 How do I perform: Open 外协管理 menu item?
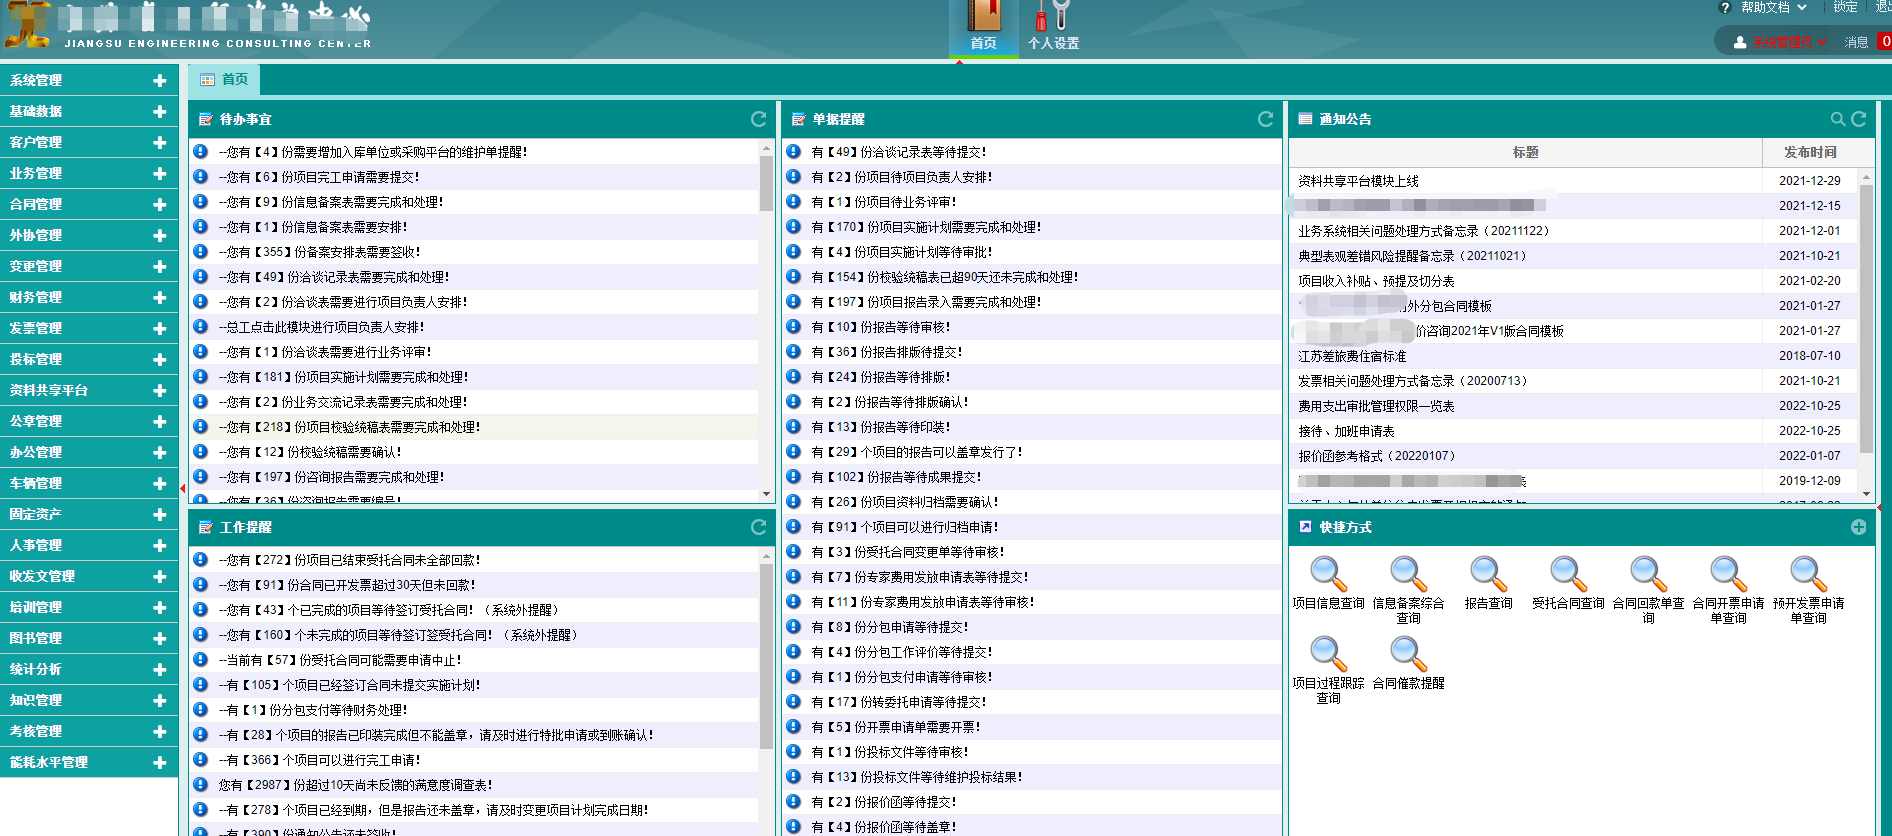pos(89,235)
